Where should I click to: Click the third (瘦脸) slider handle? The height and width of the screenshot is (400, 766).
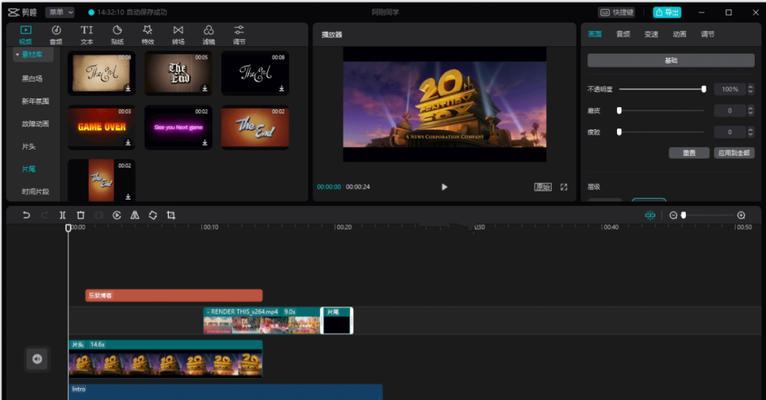[619, 132]
